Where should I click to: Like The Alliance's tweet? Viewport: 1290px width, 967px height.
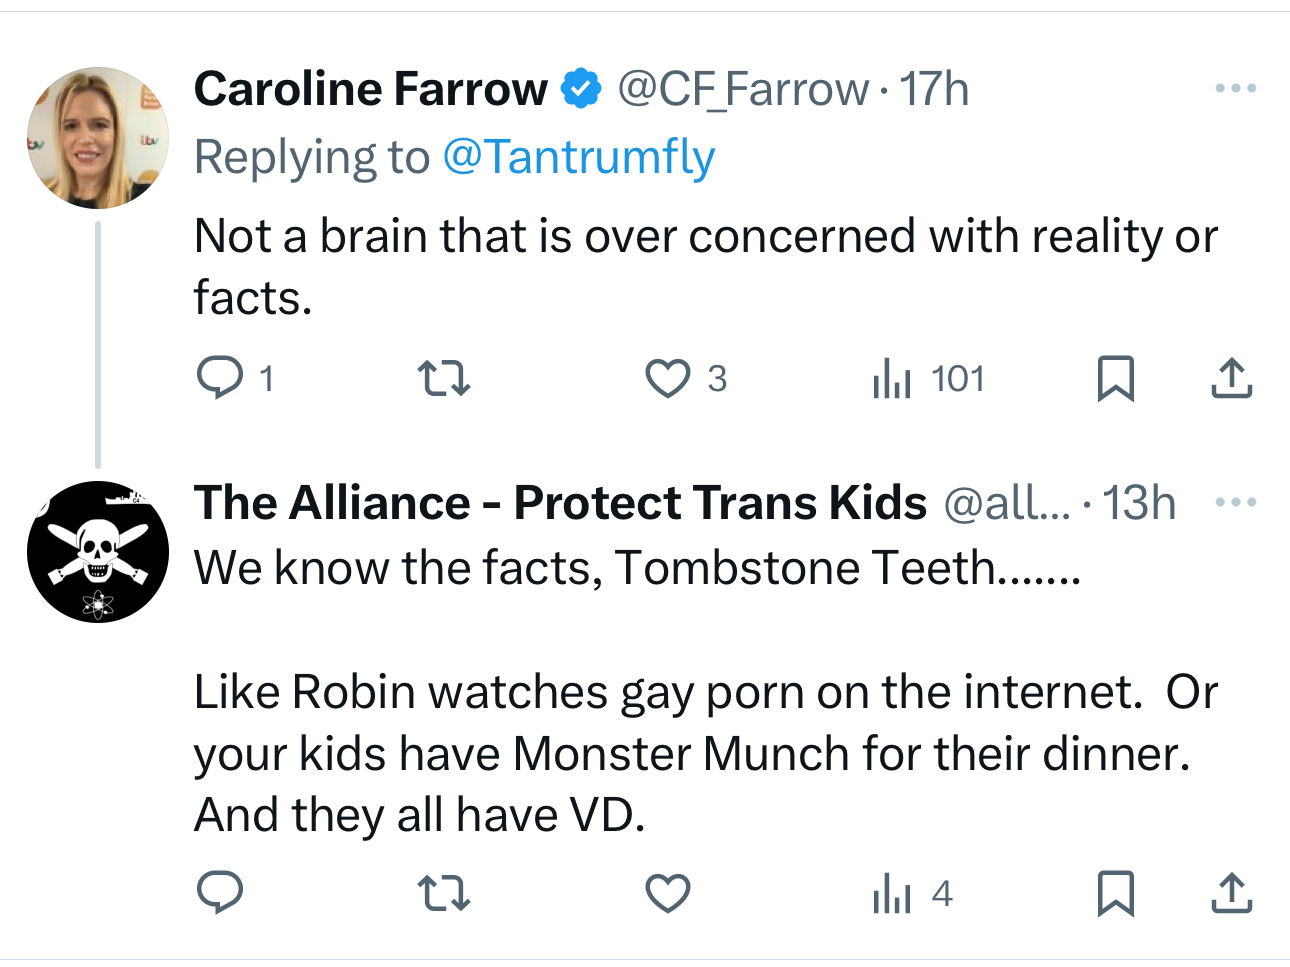click(667, 893)
